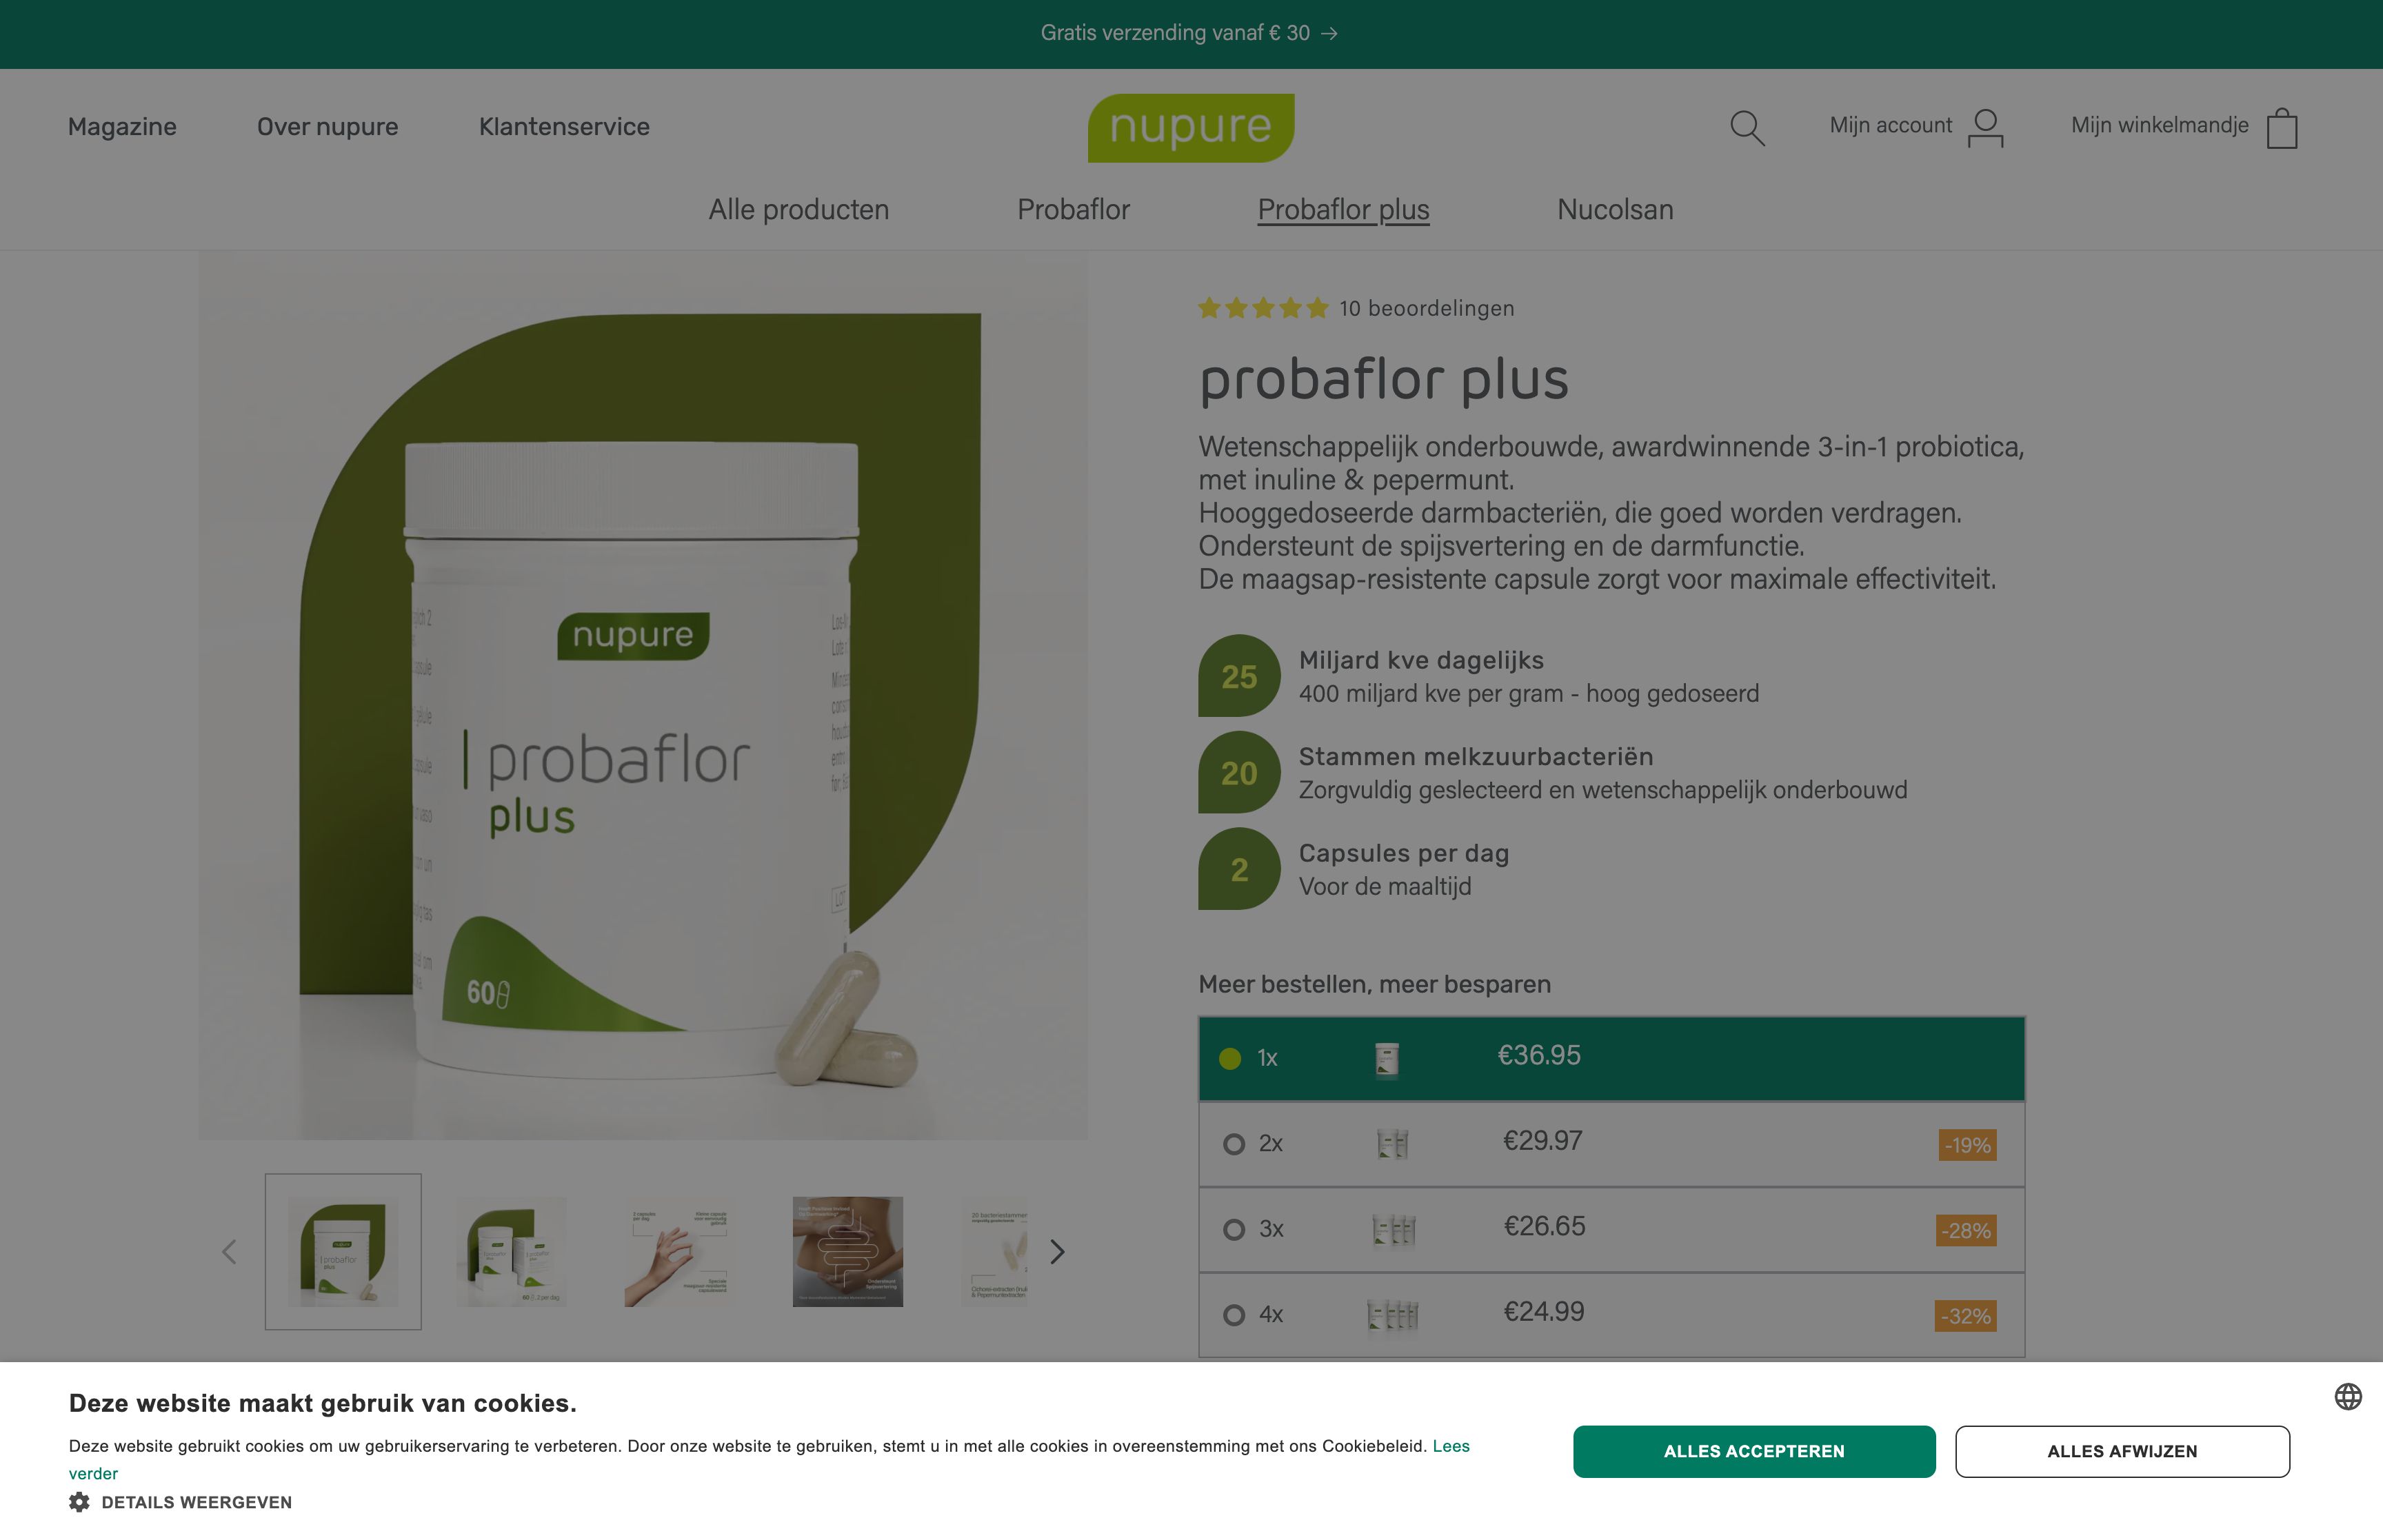Show previous thumbnails with left chevron
This screenshot has height=1540, width=2383.
coord(229,1251)
